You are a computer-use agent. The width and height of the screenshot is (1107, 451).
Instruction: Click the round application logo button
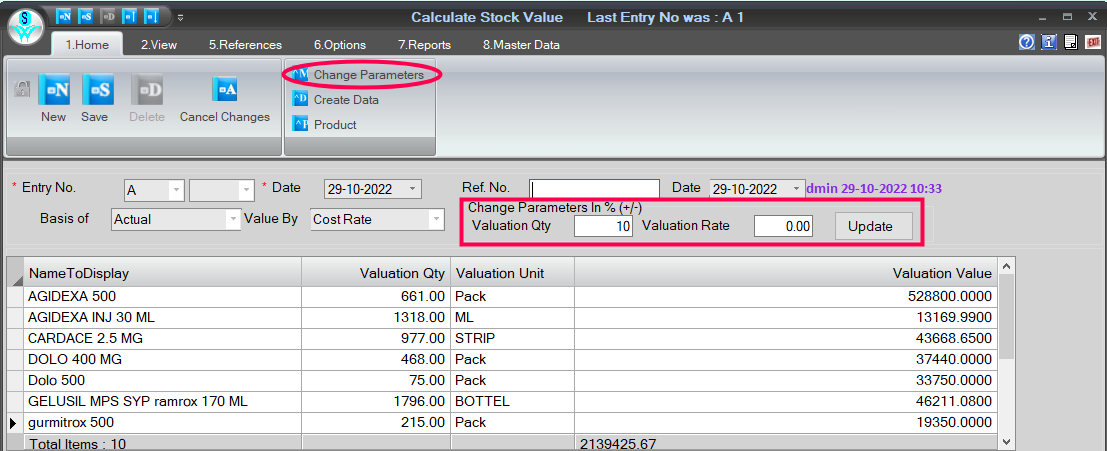(25, 27)
